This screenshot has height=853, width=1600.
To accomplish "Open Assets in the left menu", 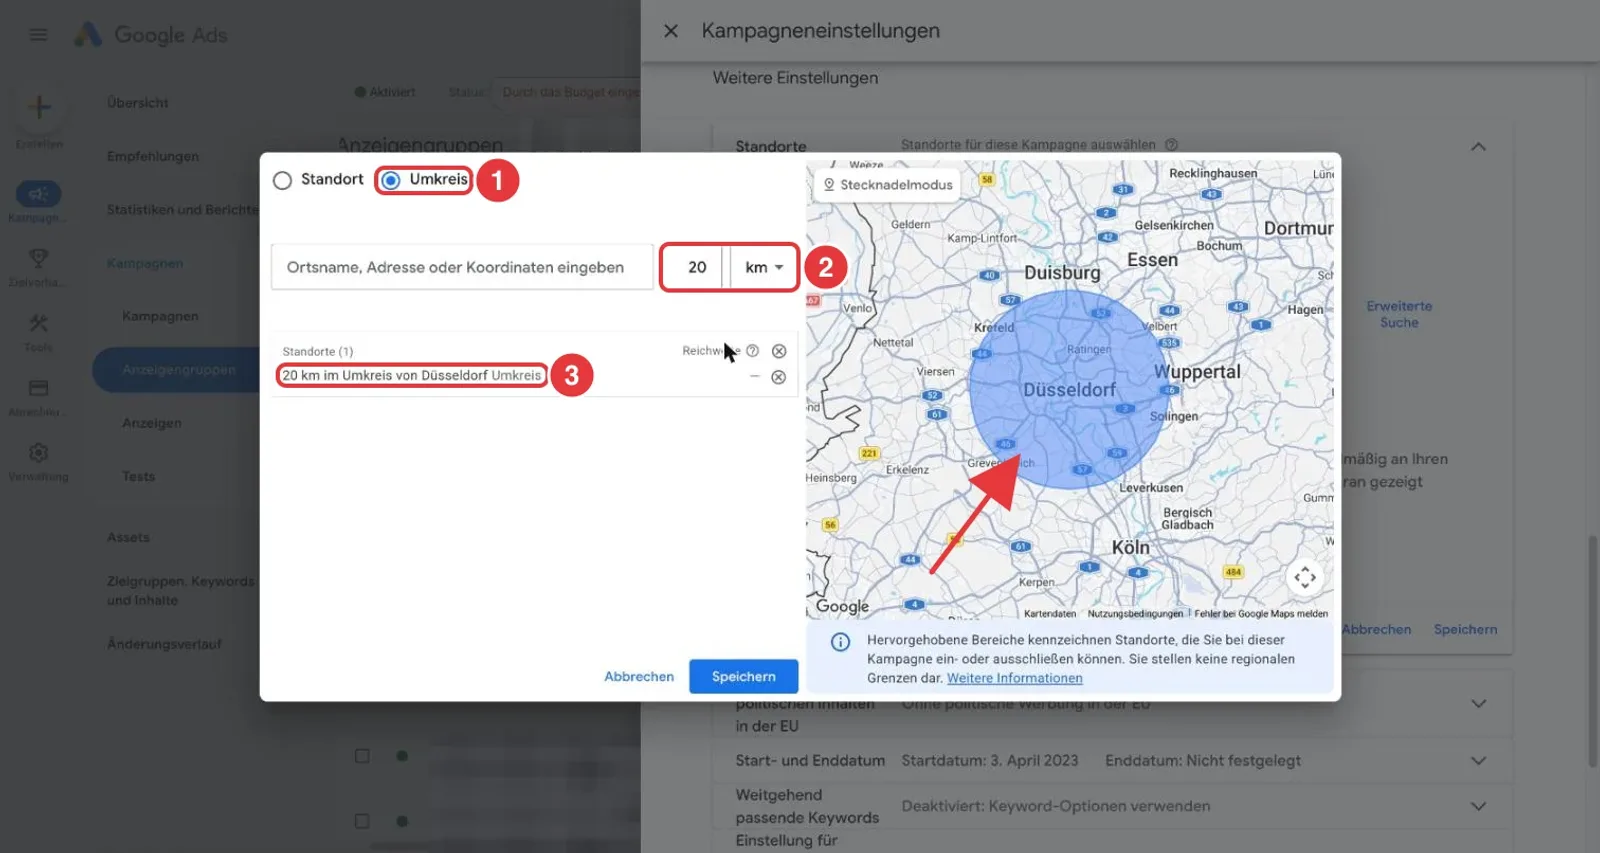I will tap(128, 538).
